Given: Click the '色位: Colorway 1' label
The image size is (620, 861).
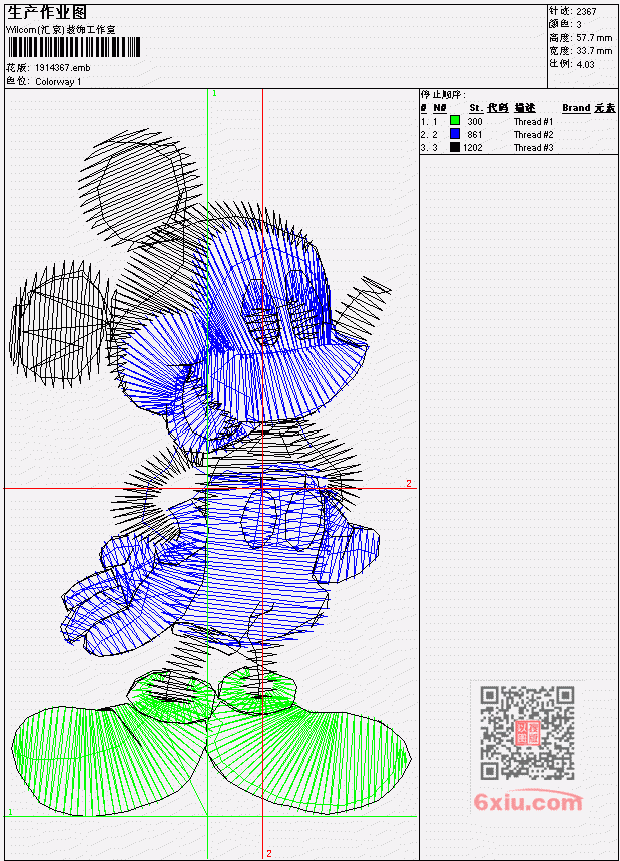Looking at the screenshot, I should pos(44,81).
